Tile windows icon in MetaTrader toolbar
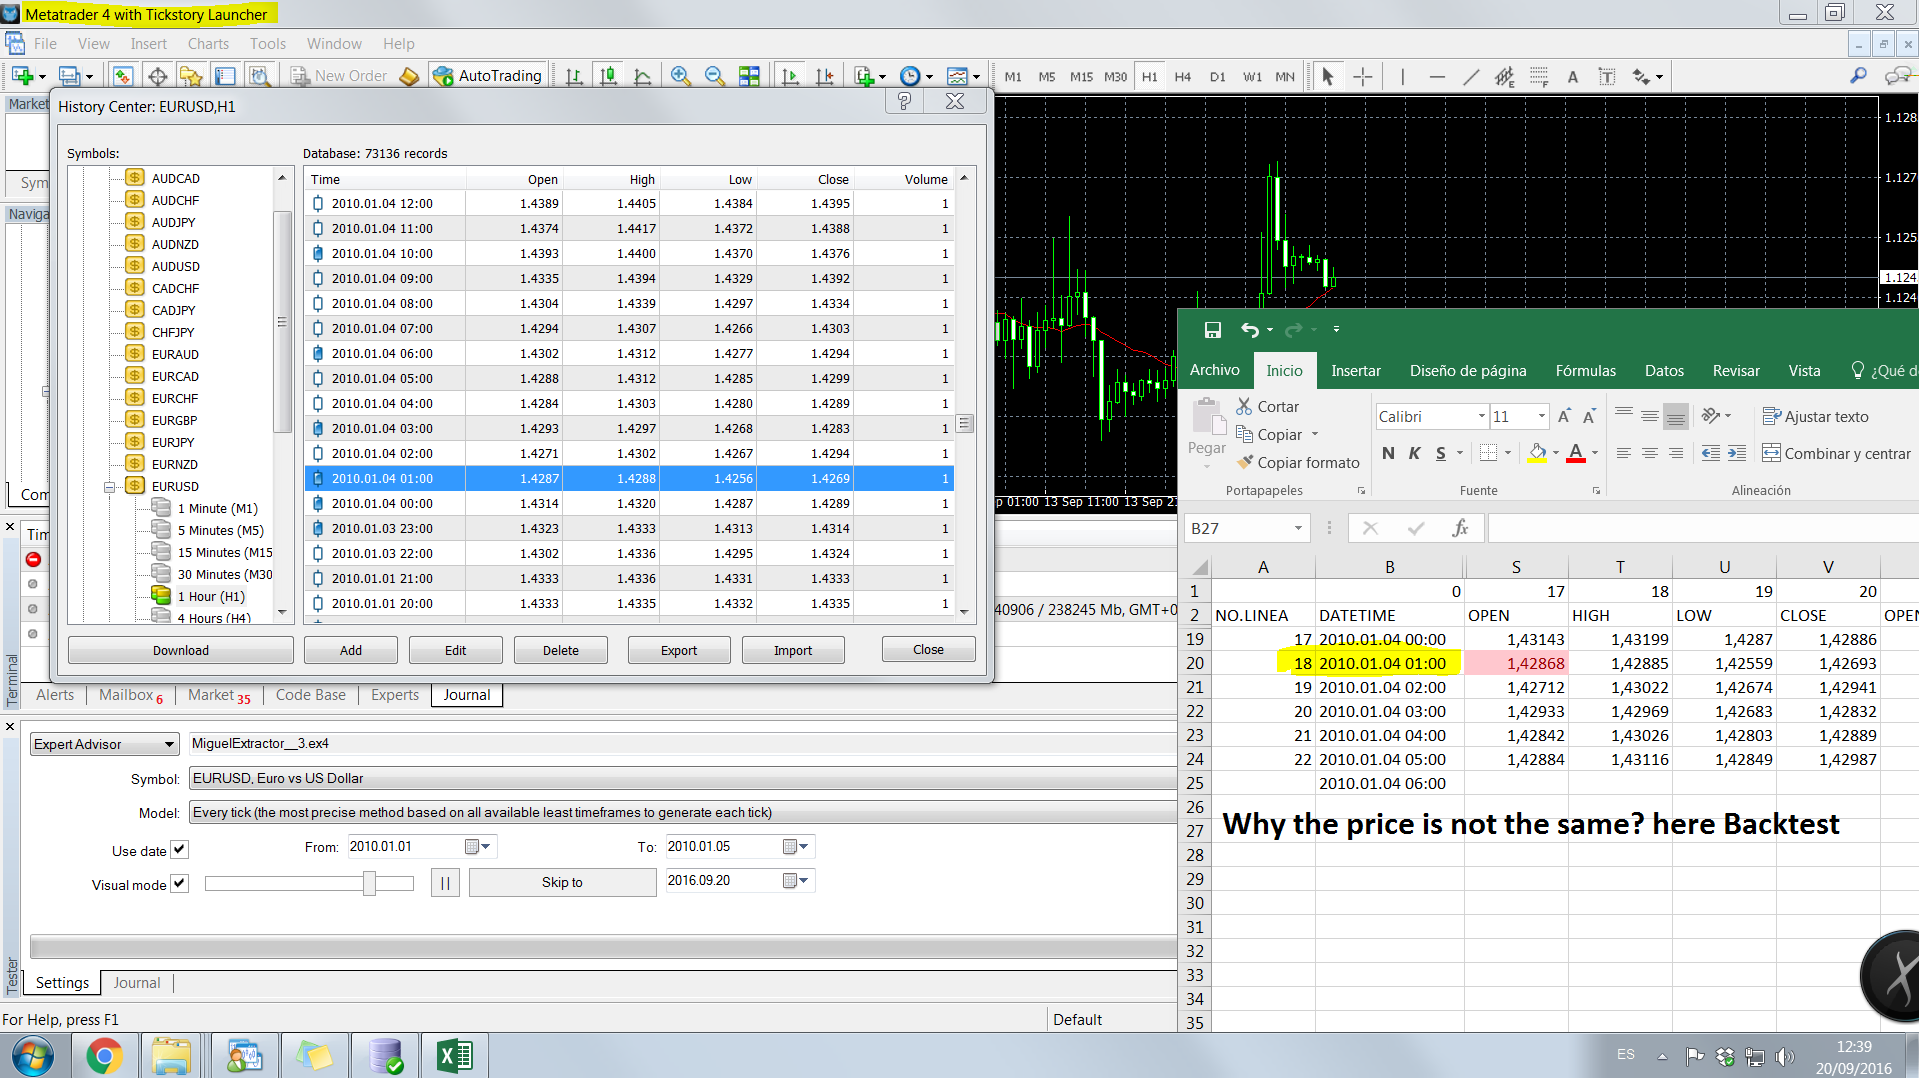Image resolution: width=1919 pixels, height=1078 pixels. [x=749, y=76]
